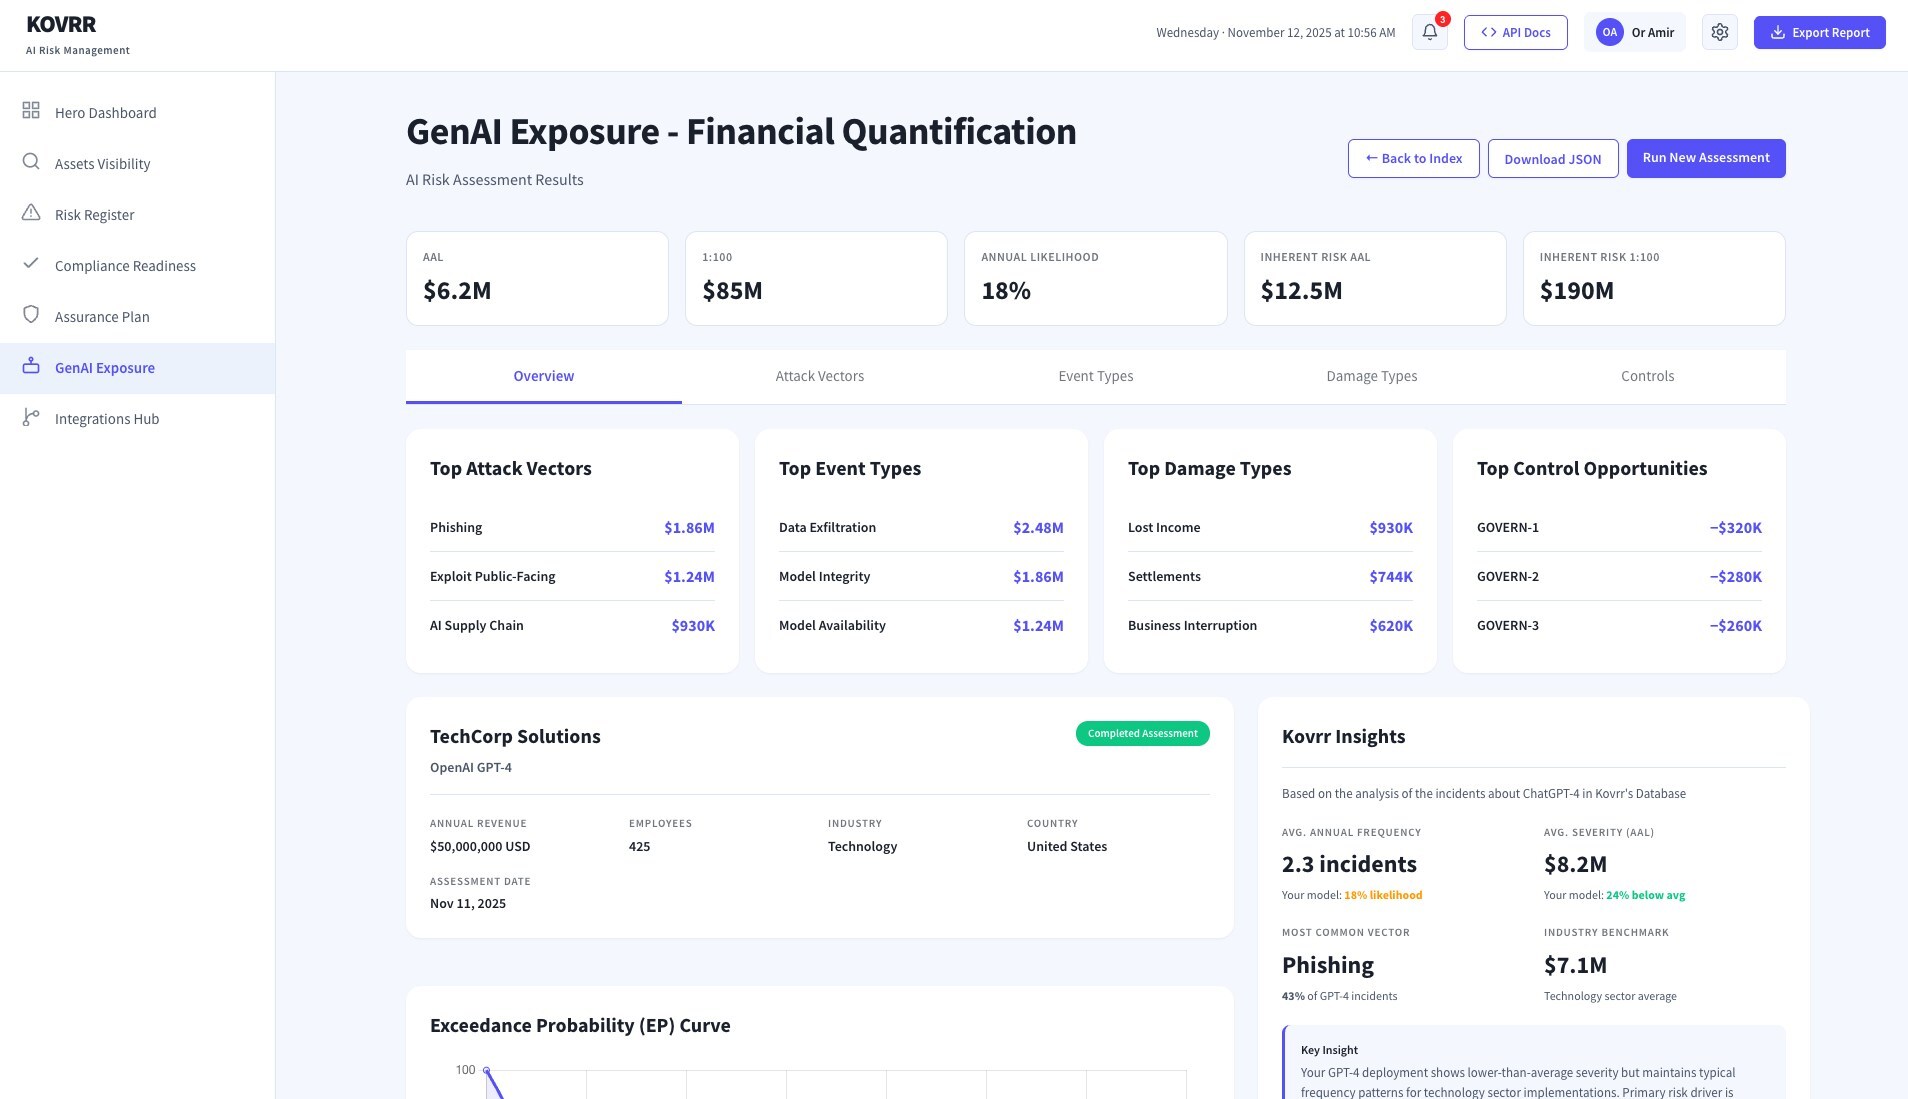Image resolution: width=1908 pixels, height=1099 pixels.
Task: Click the Risk Register warning icon
Action: pos(31,213)
